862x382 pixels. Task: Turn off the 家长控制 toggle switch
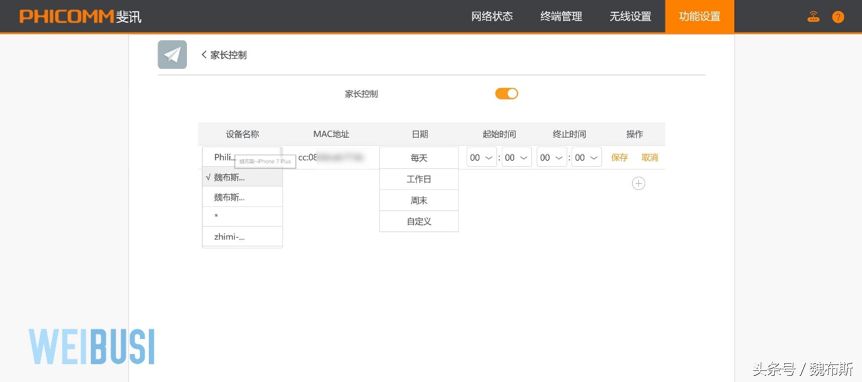coord(506,93)
